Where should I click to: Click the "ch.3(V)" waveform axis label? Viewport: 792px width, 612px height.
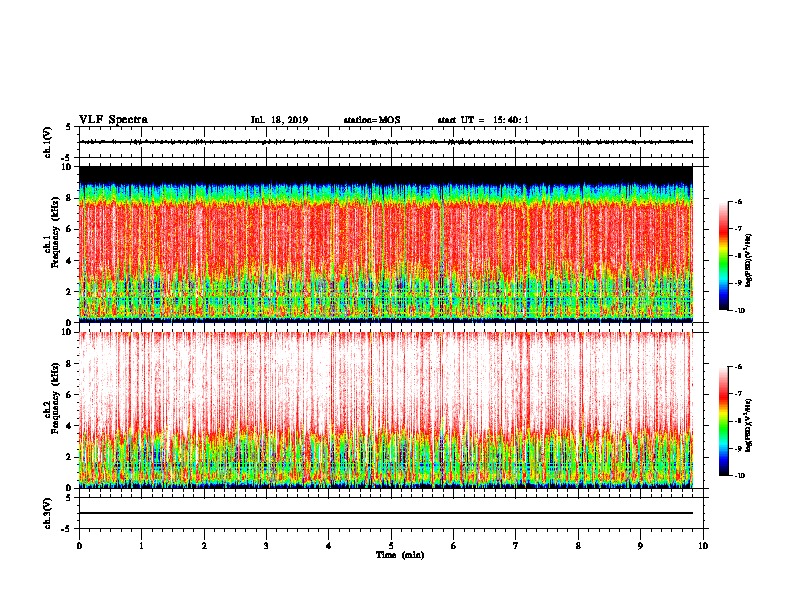pyautogui.click(x=47, y=513)
